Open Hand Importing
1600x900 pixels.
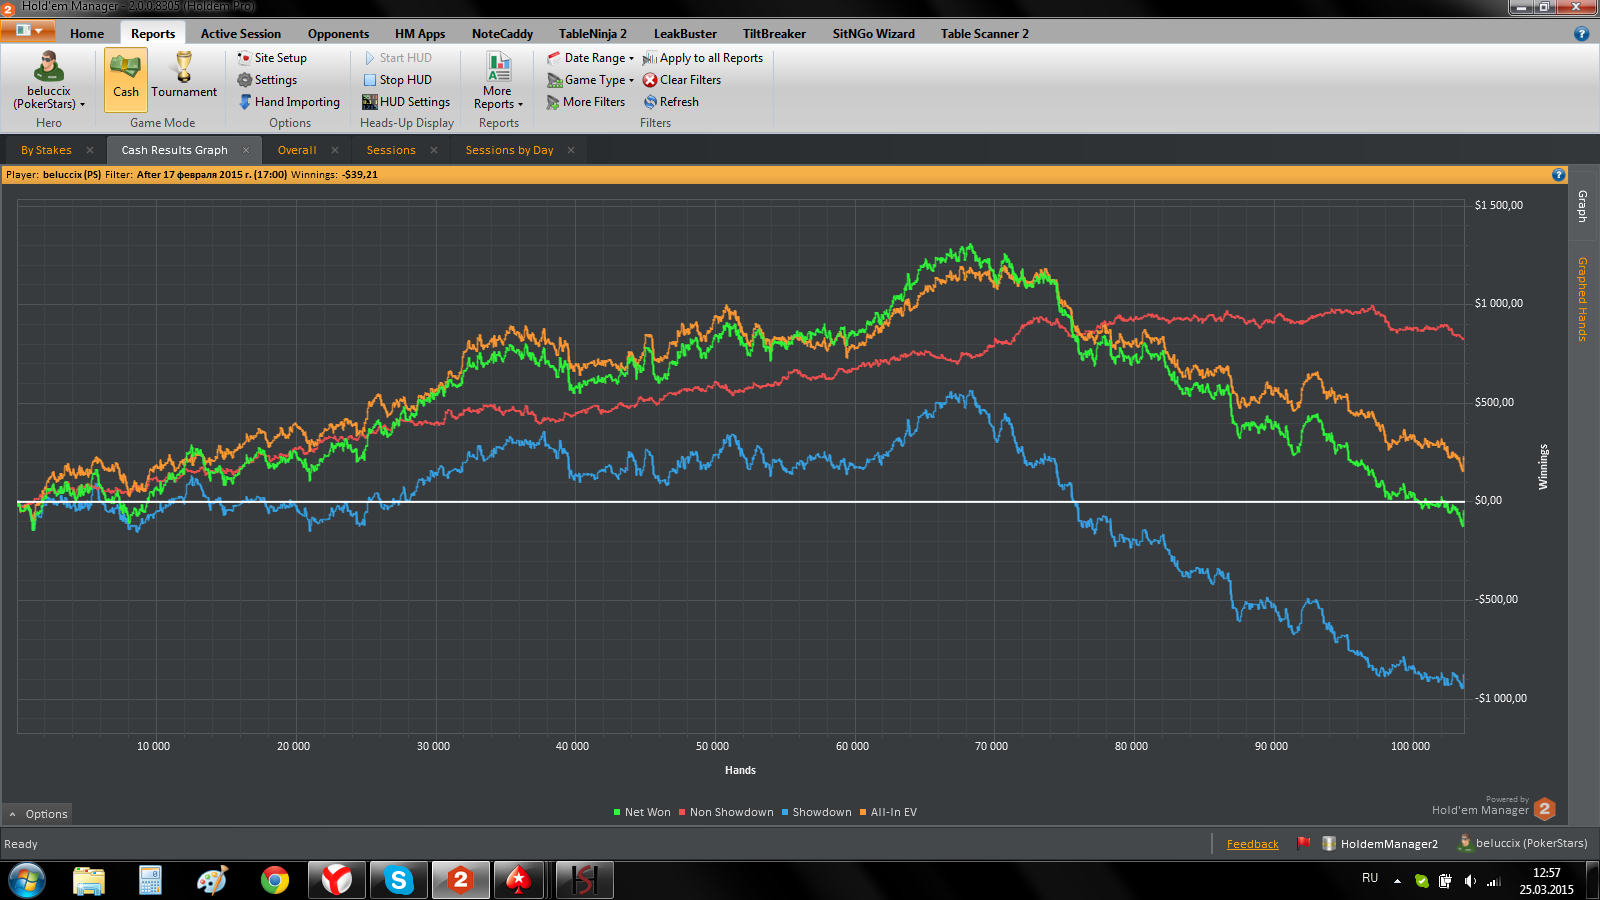289,102
